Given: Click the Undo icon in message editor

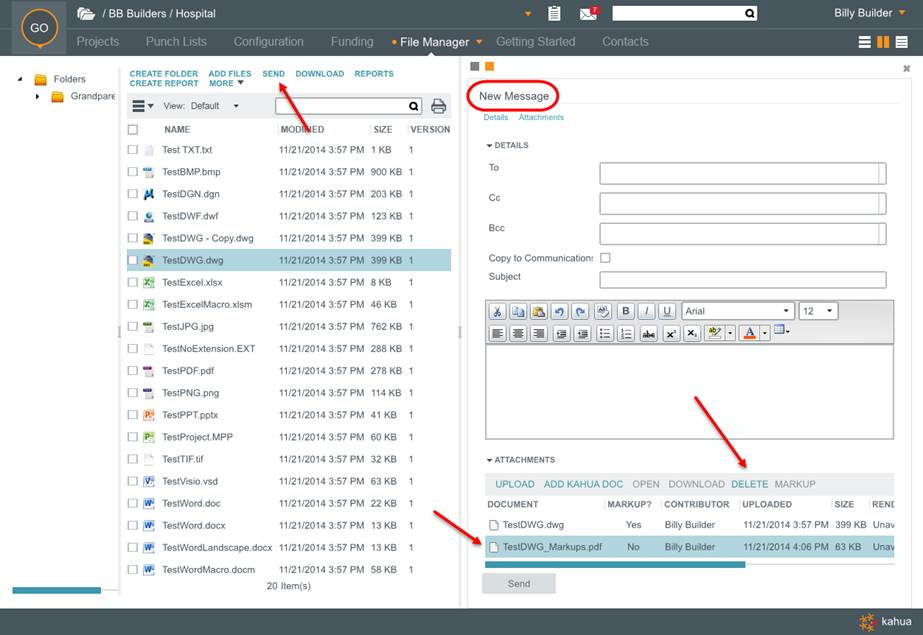Looking at the screenshot, I should pos(559,311).
